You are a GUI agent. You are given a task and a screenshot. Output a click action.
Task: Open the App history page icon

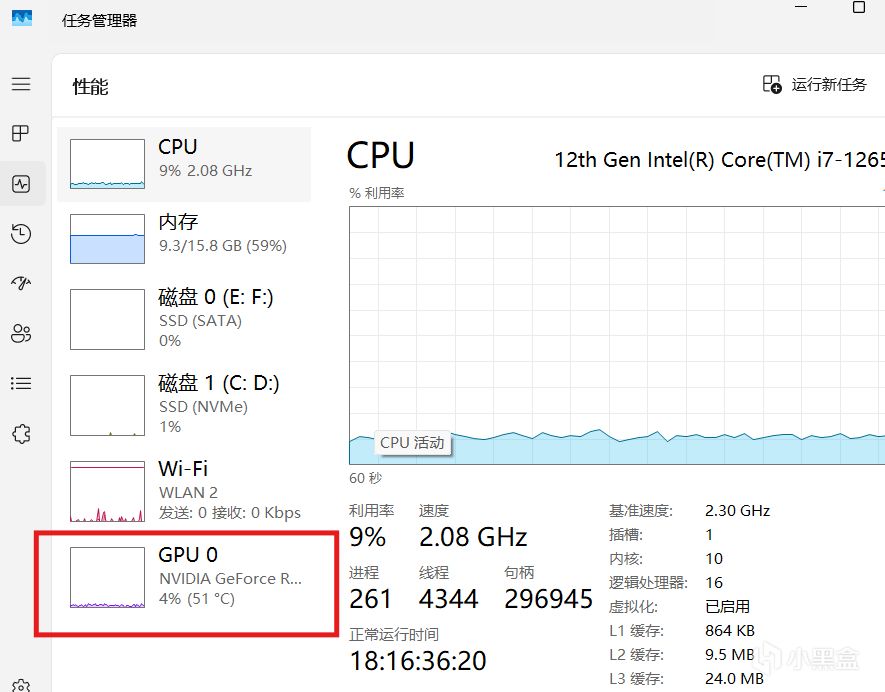(x=21, y=234)
